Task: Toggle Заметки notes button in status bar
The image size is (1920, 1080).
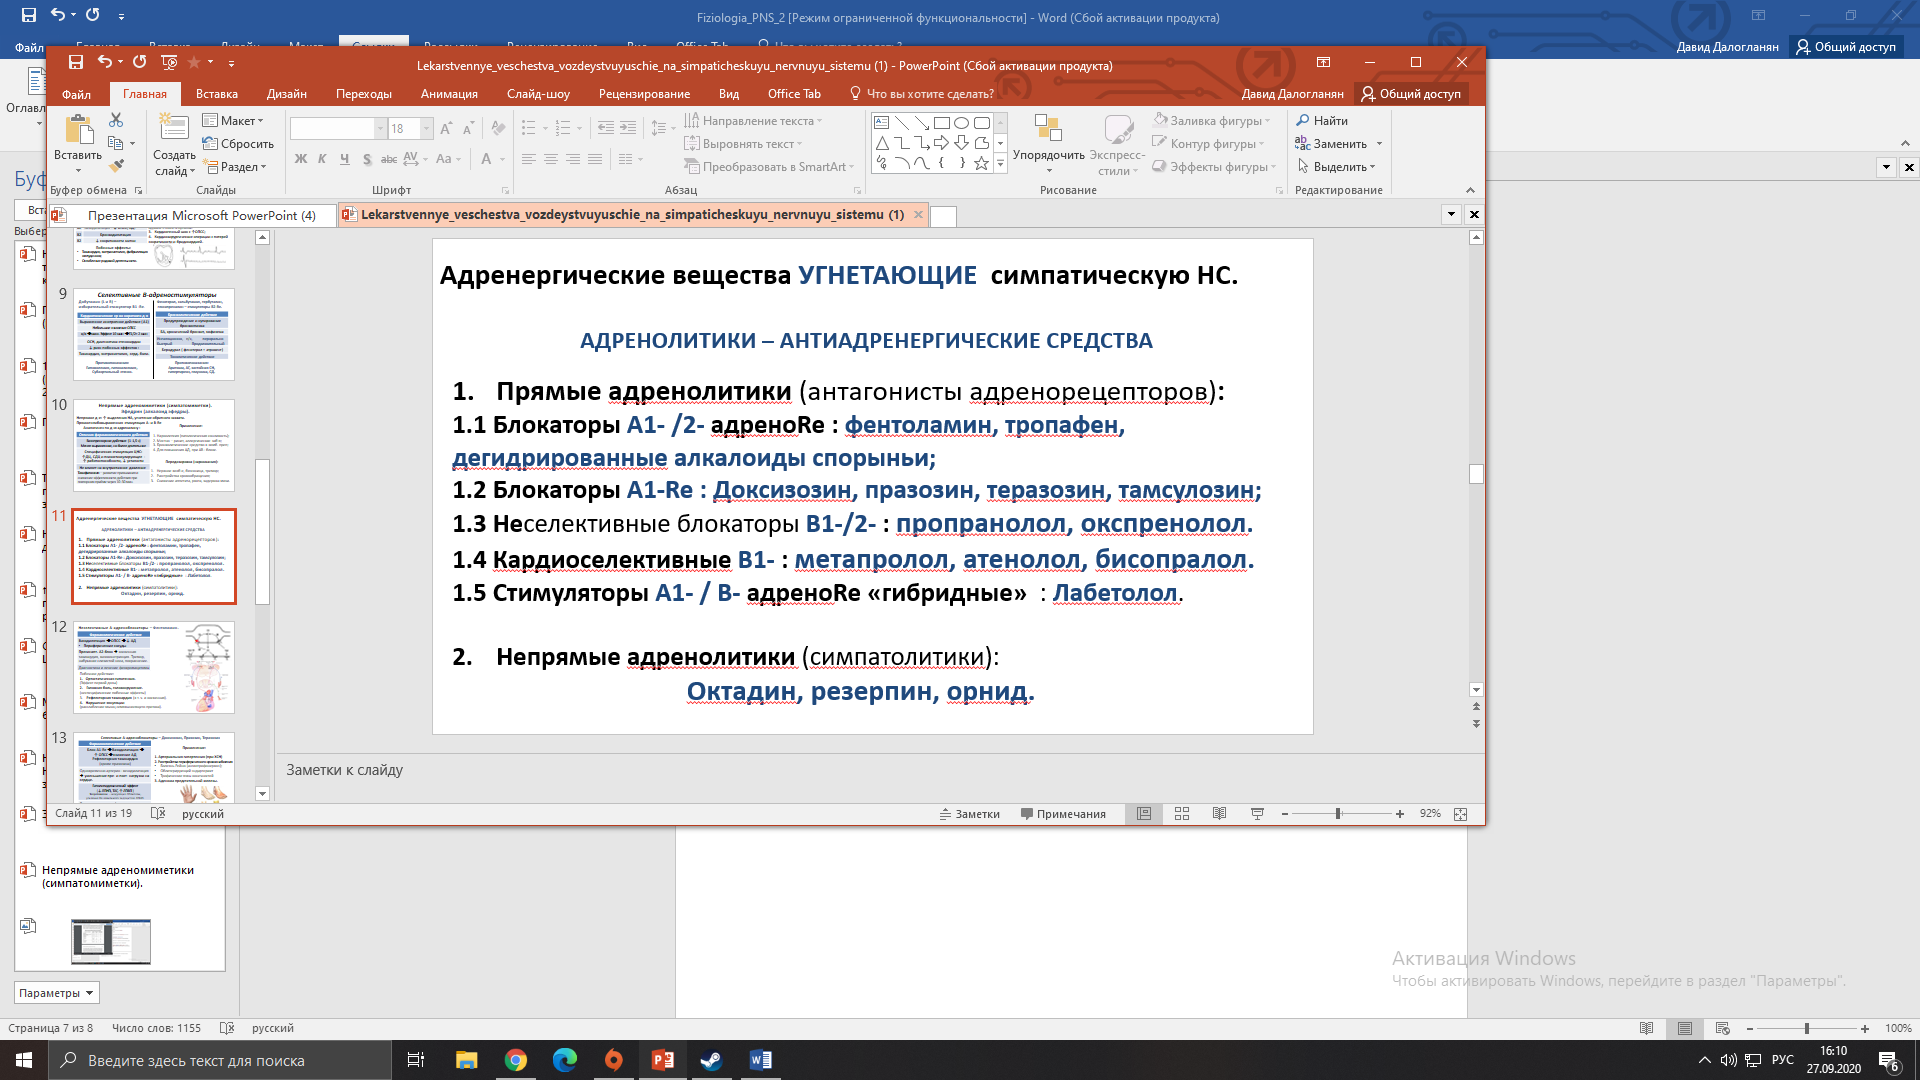Action: (x=970, y=814)
